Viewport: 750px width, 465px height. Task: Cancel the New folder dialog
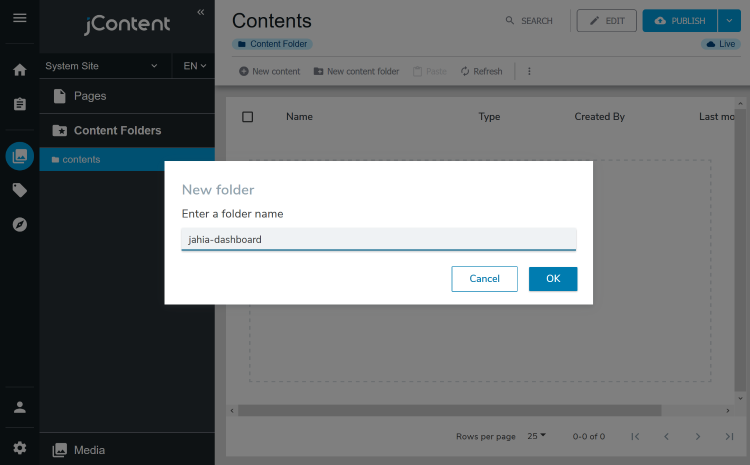pos(485,279)
